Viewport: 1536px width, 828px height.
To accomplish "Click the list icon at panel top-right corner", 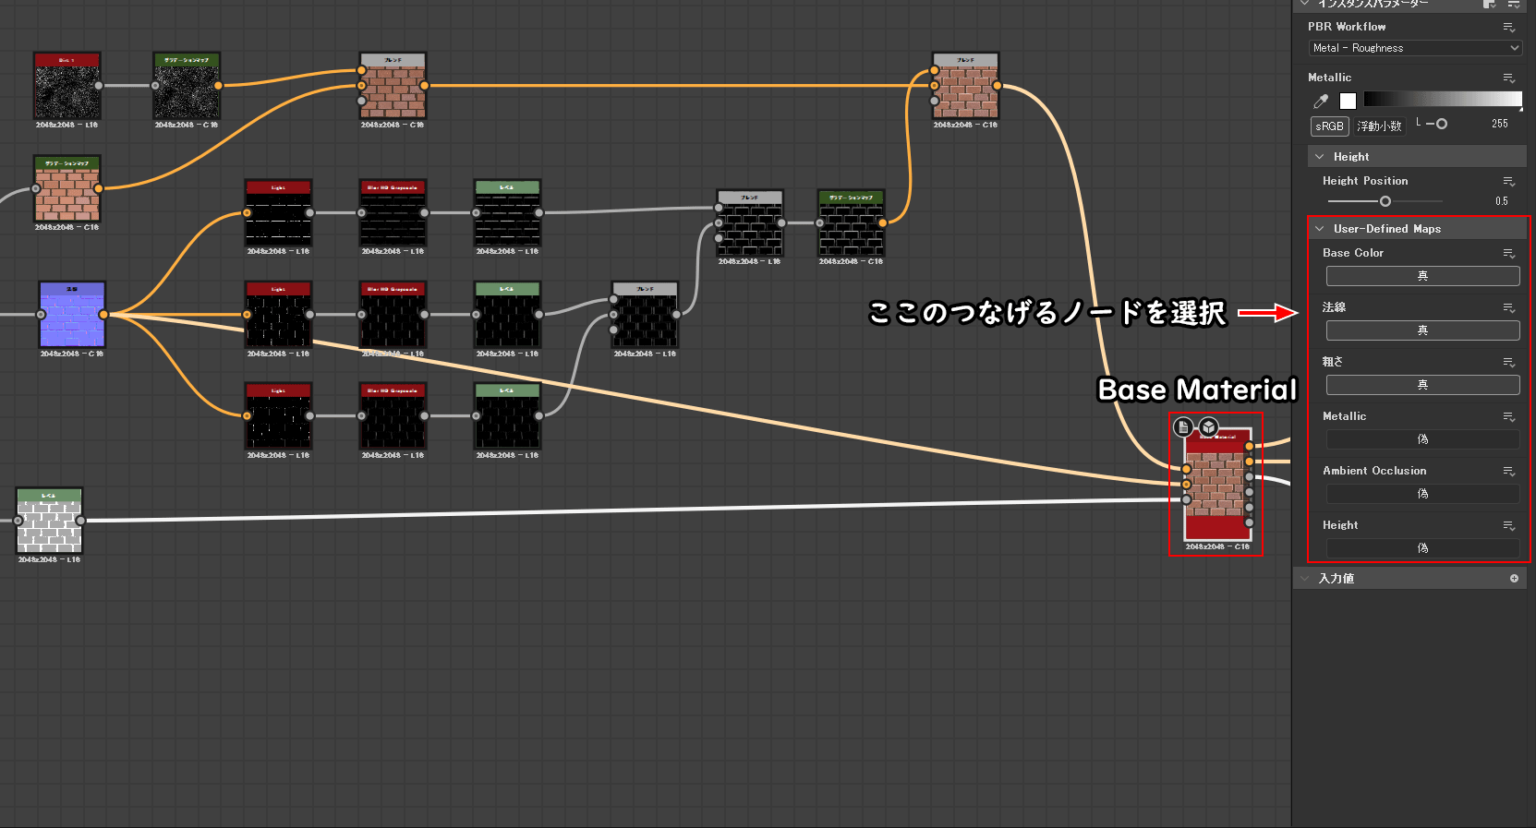I will click(x=1515, y=5).
